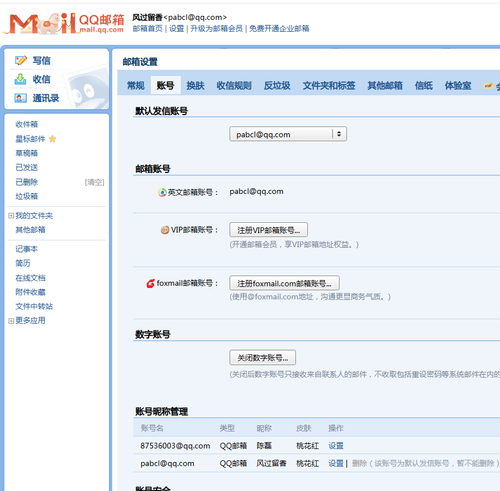Image resolution: width=500 pixels, height=491 pixels.
Task: Click the 设置 link in header
Action: click(176, 29)
